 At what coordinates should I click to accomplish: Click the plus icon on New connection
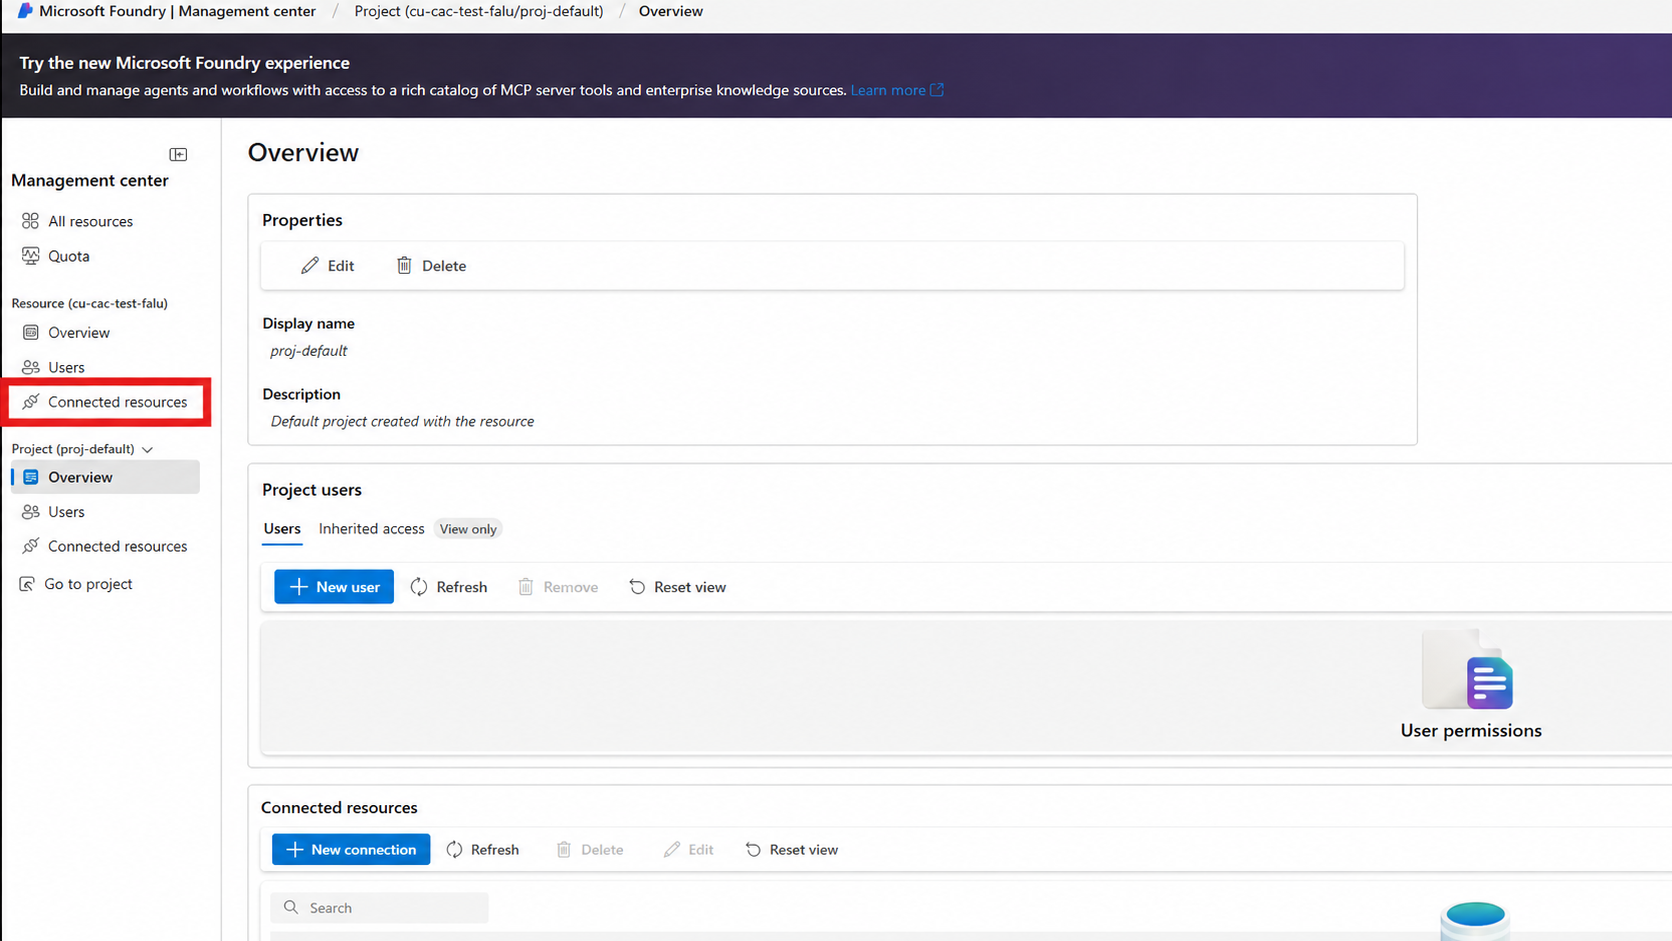point(295,850)
